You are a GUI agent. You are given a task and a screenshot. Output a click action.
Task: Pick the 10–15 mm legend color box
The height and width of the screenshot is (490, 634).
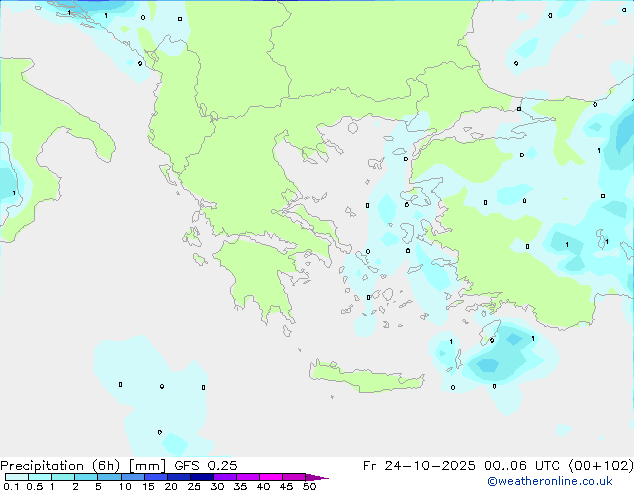[x=132, y=477]
